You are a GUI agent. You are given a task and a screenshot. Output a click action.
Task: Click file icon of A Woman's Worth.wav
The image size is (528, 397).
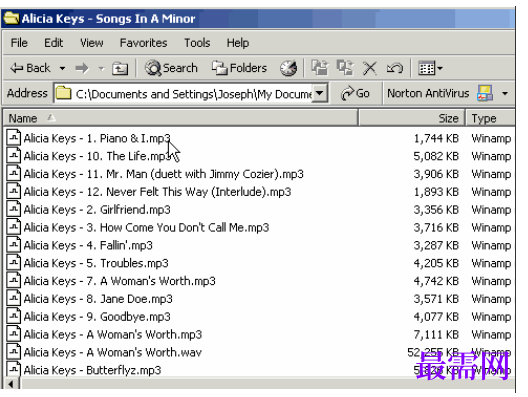(x=14, y=352)
